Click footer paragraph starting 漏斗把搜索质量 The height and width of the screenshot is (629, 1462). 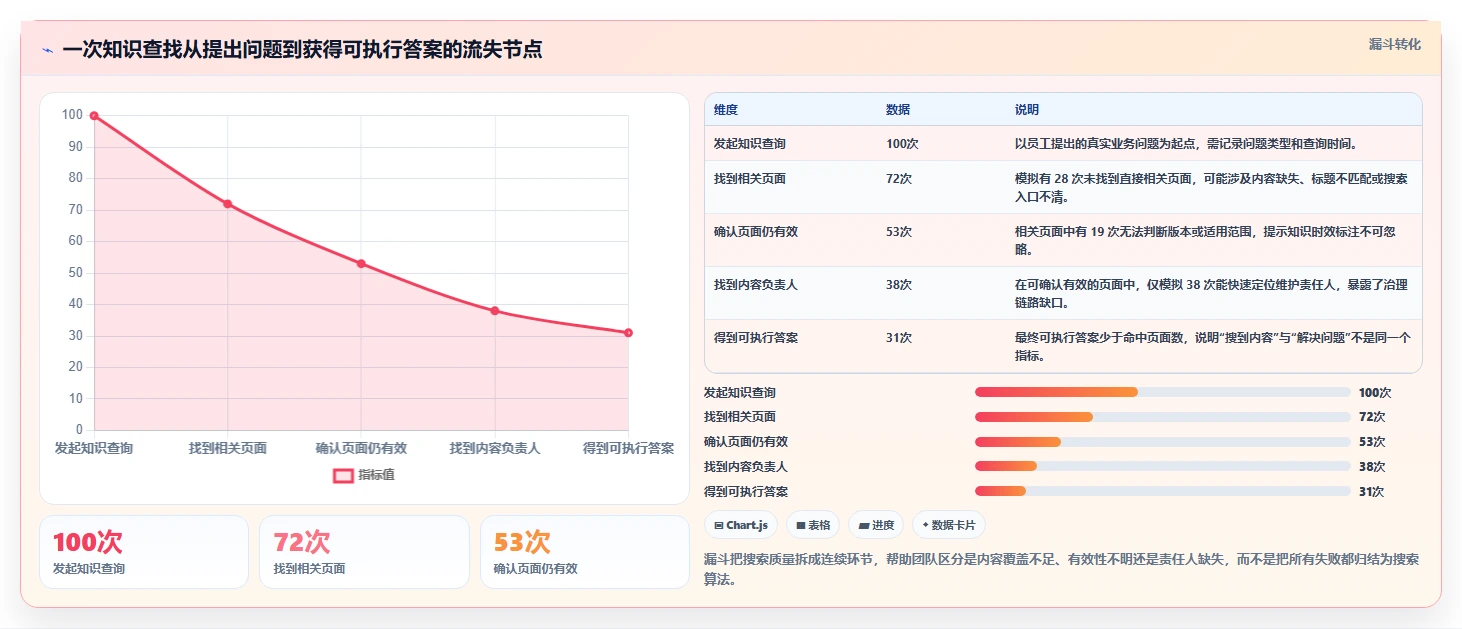coord(1062,569)
